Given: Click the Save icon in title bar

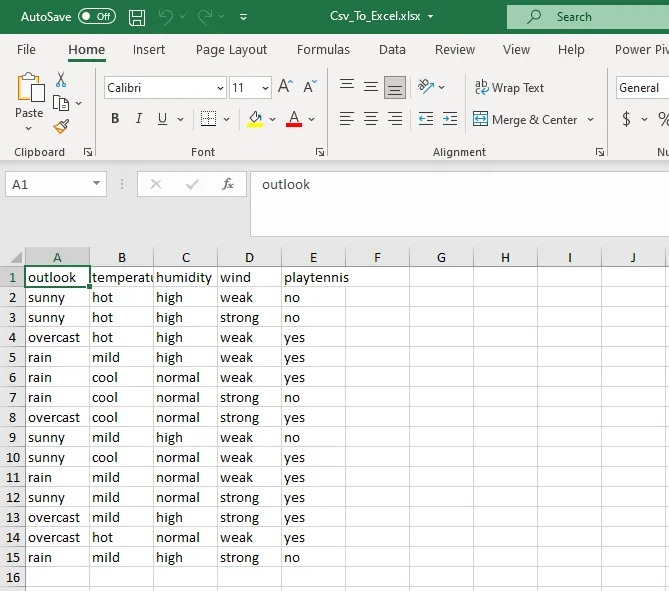Looking at the screenshot, I should tap(137, 17).
